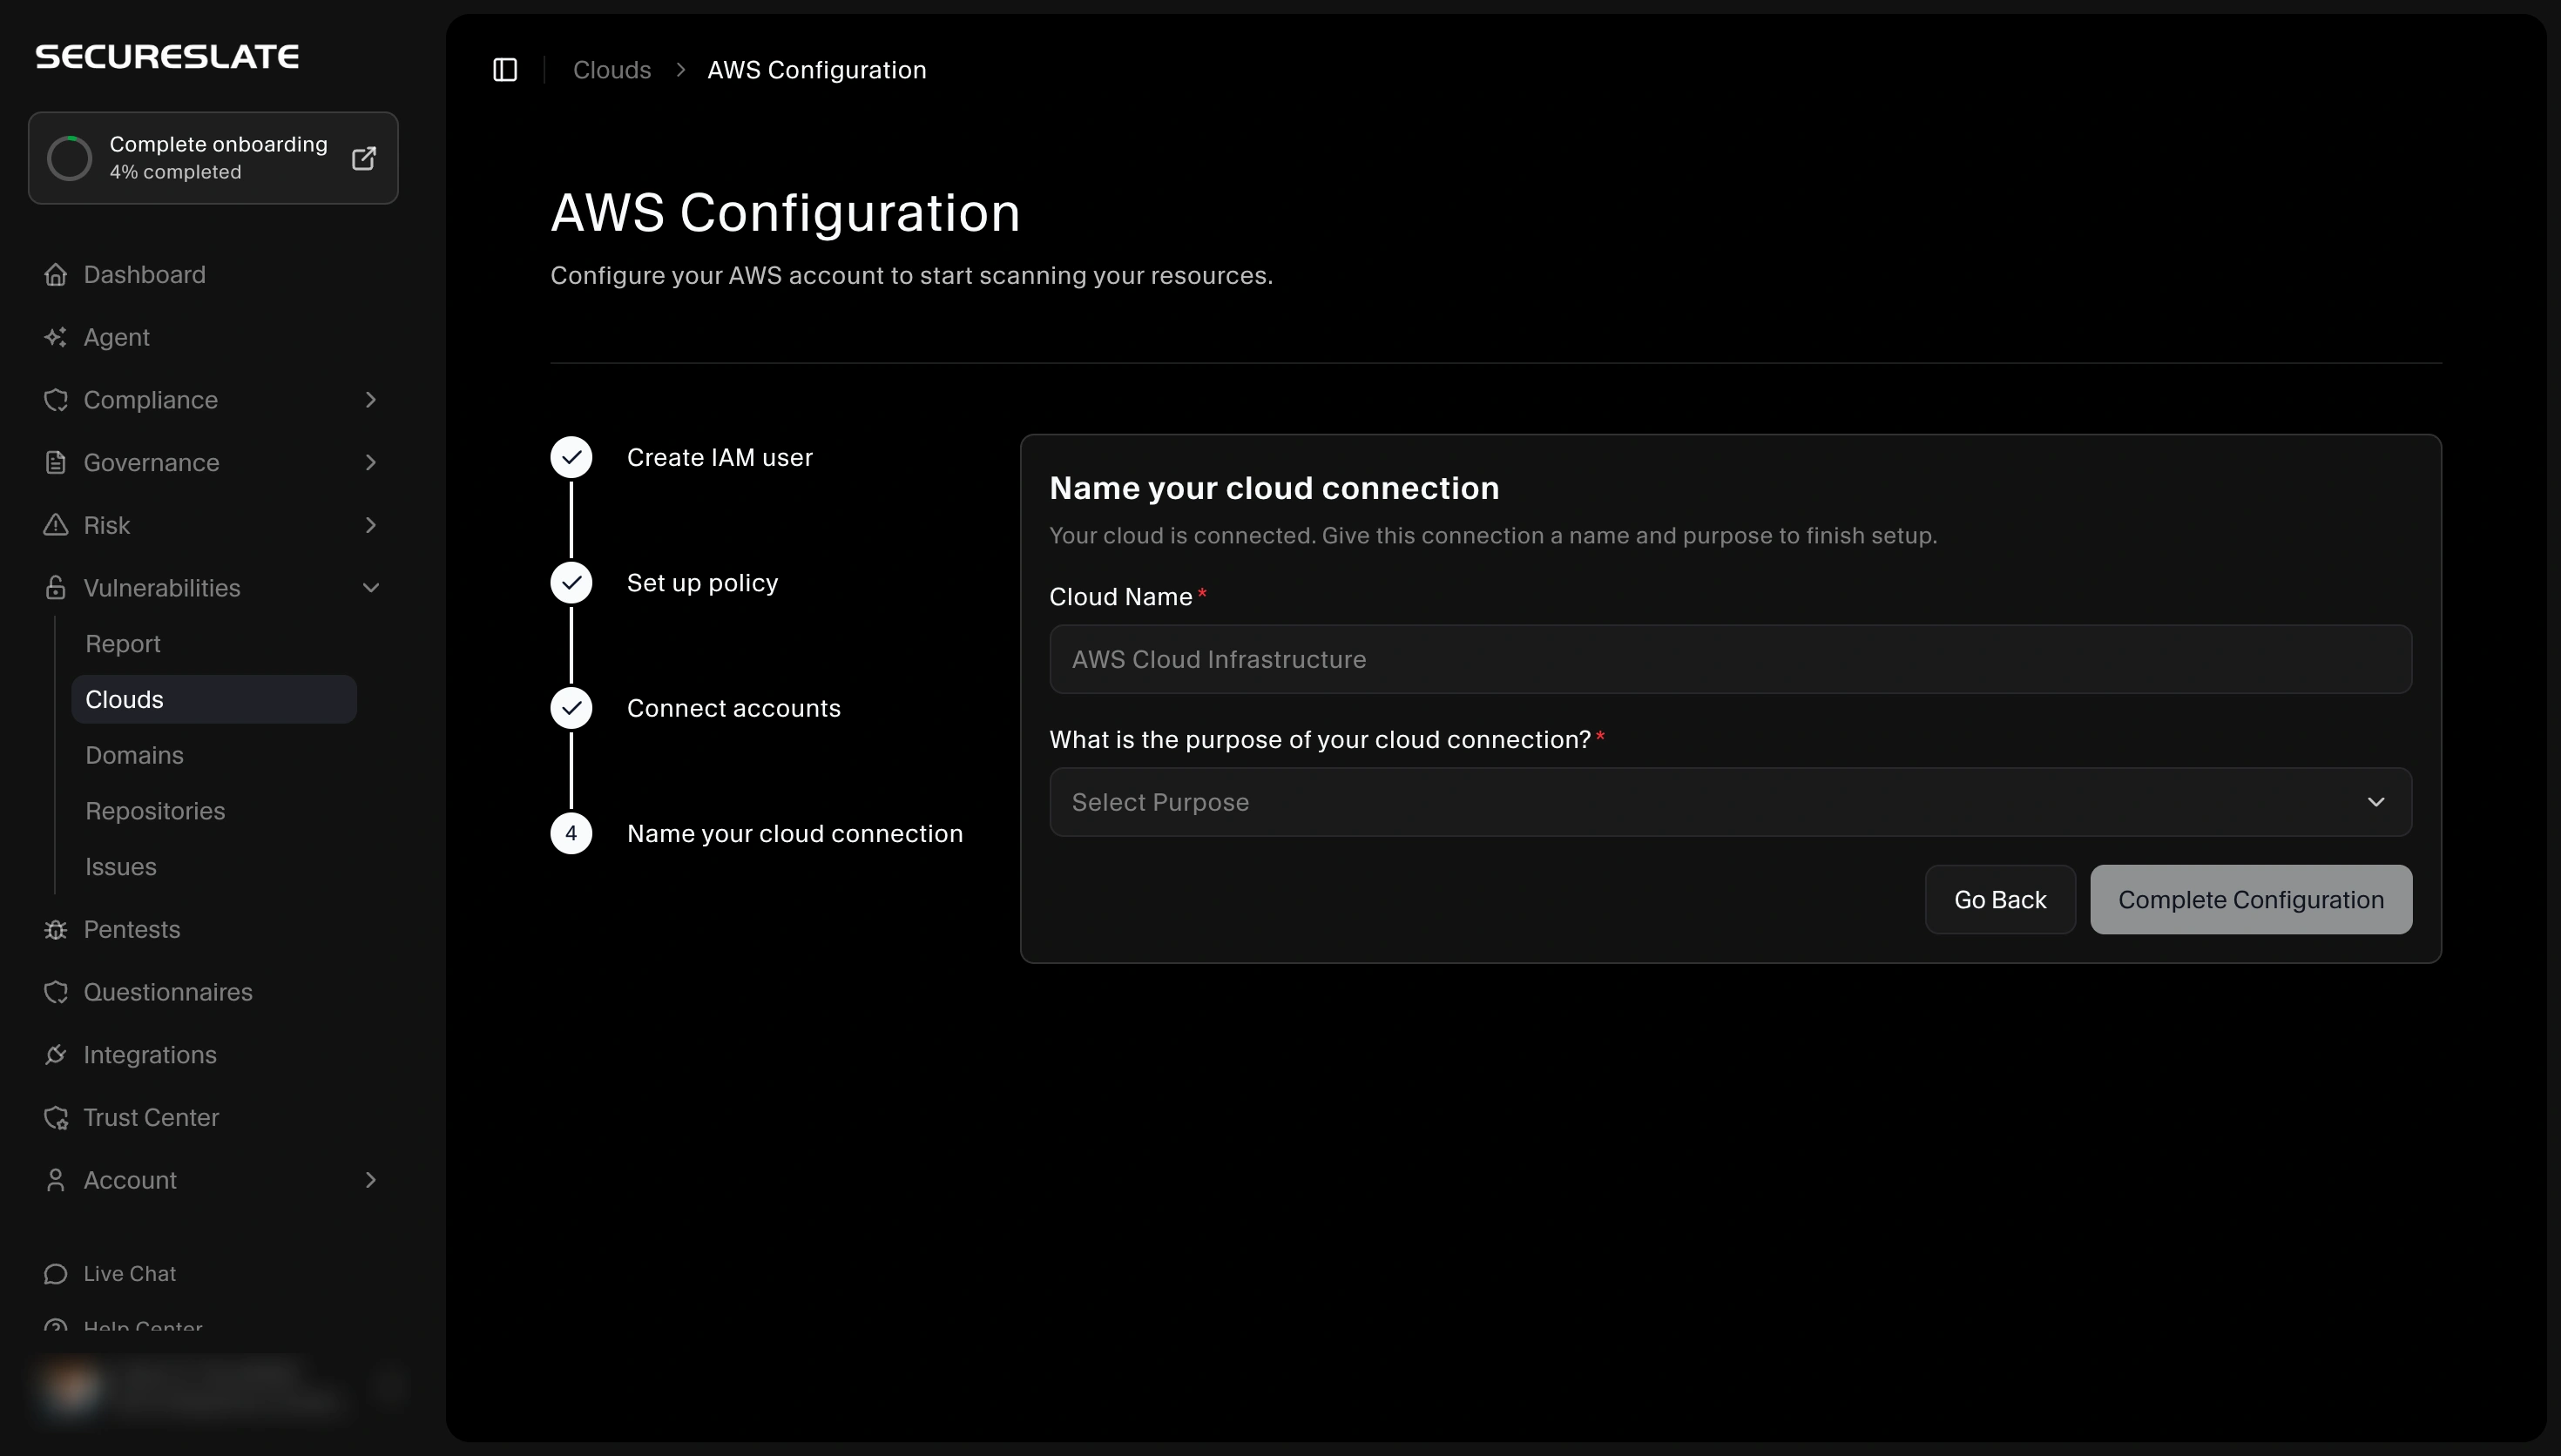Click the SecureSlate logo
Screen dimensions: 2561x1456
(167, 57)
